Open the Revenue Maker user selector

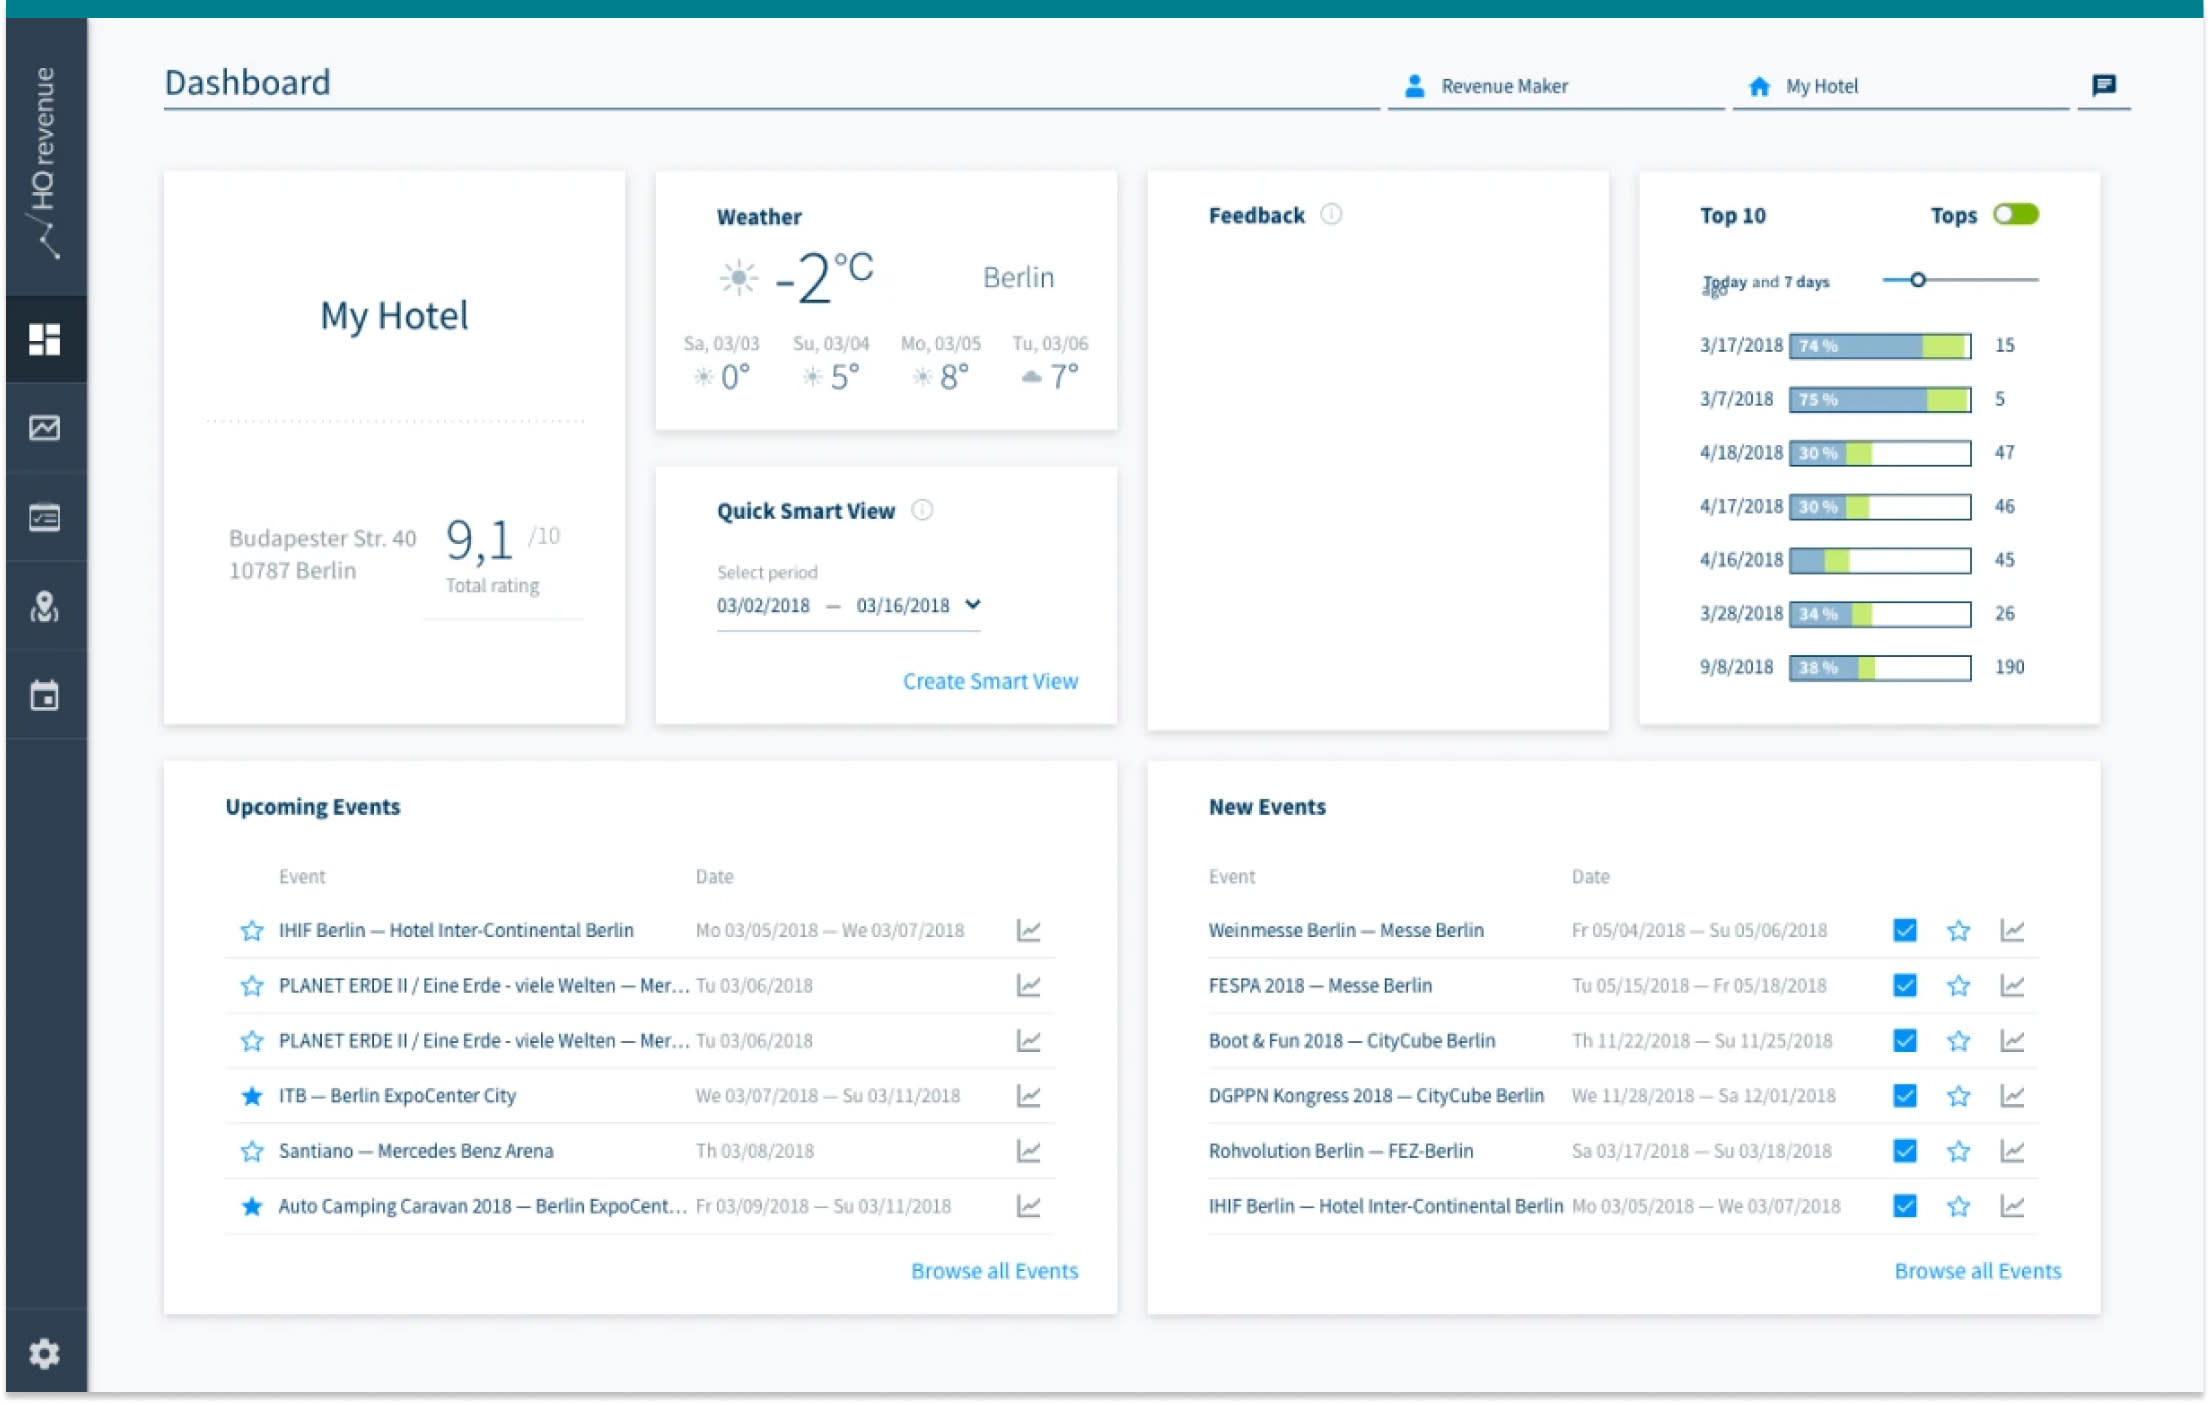[1503, 86]
